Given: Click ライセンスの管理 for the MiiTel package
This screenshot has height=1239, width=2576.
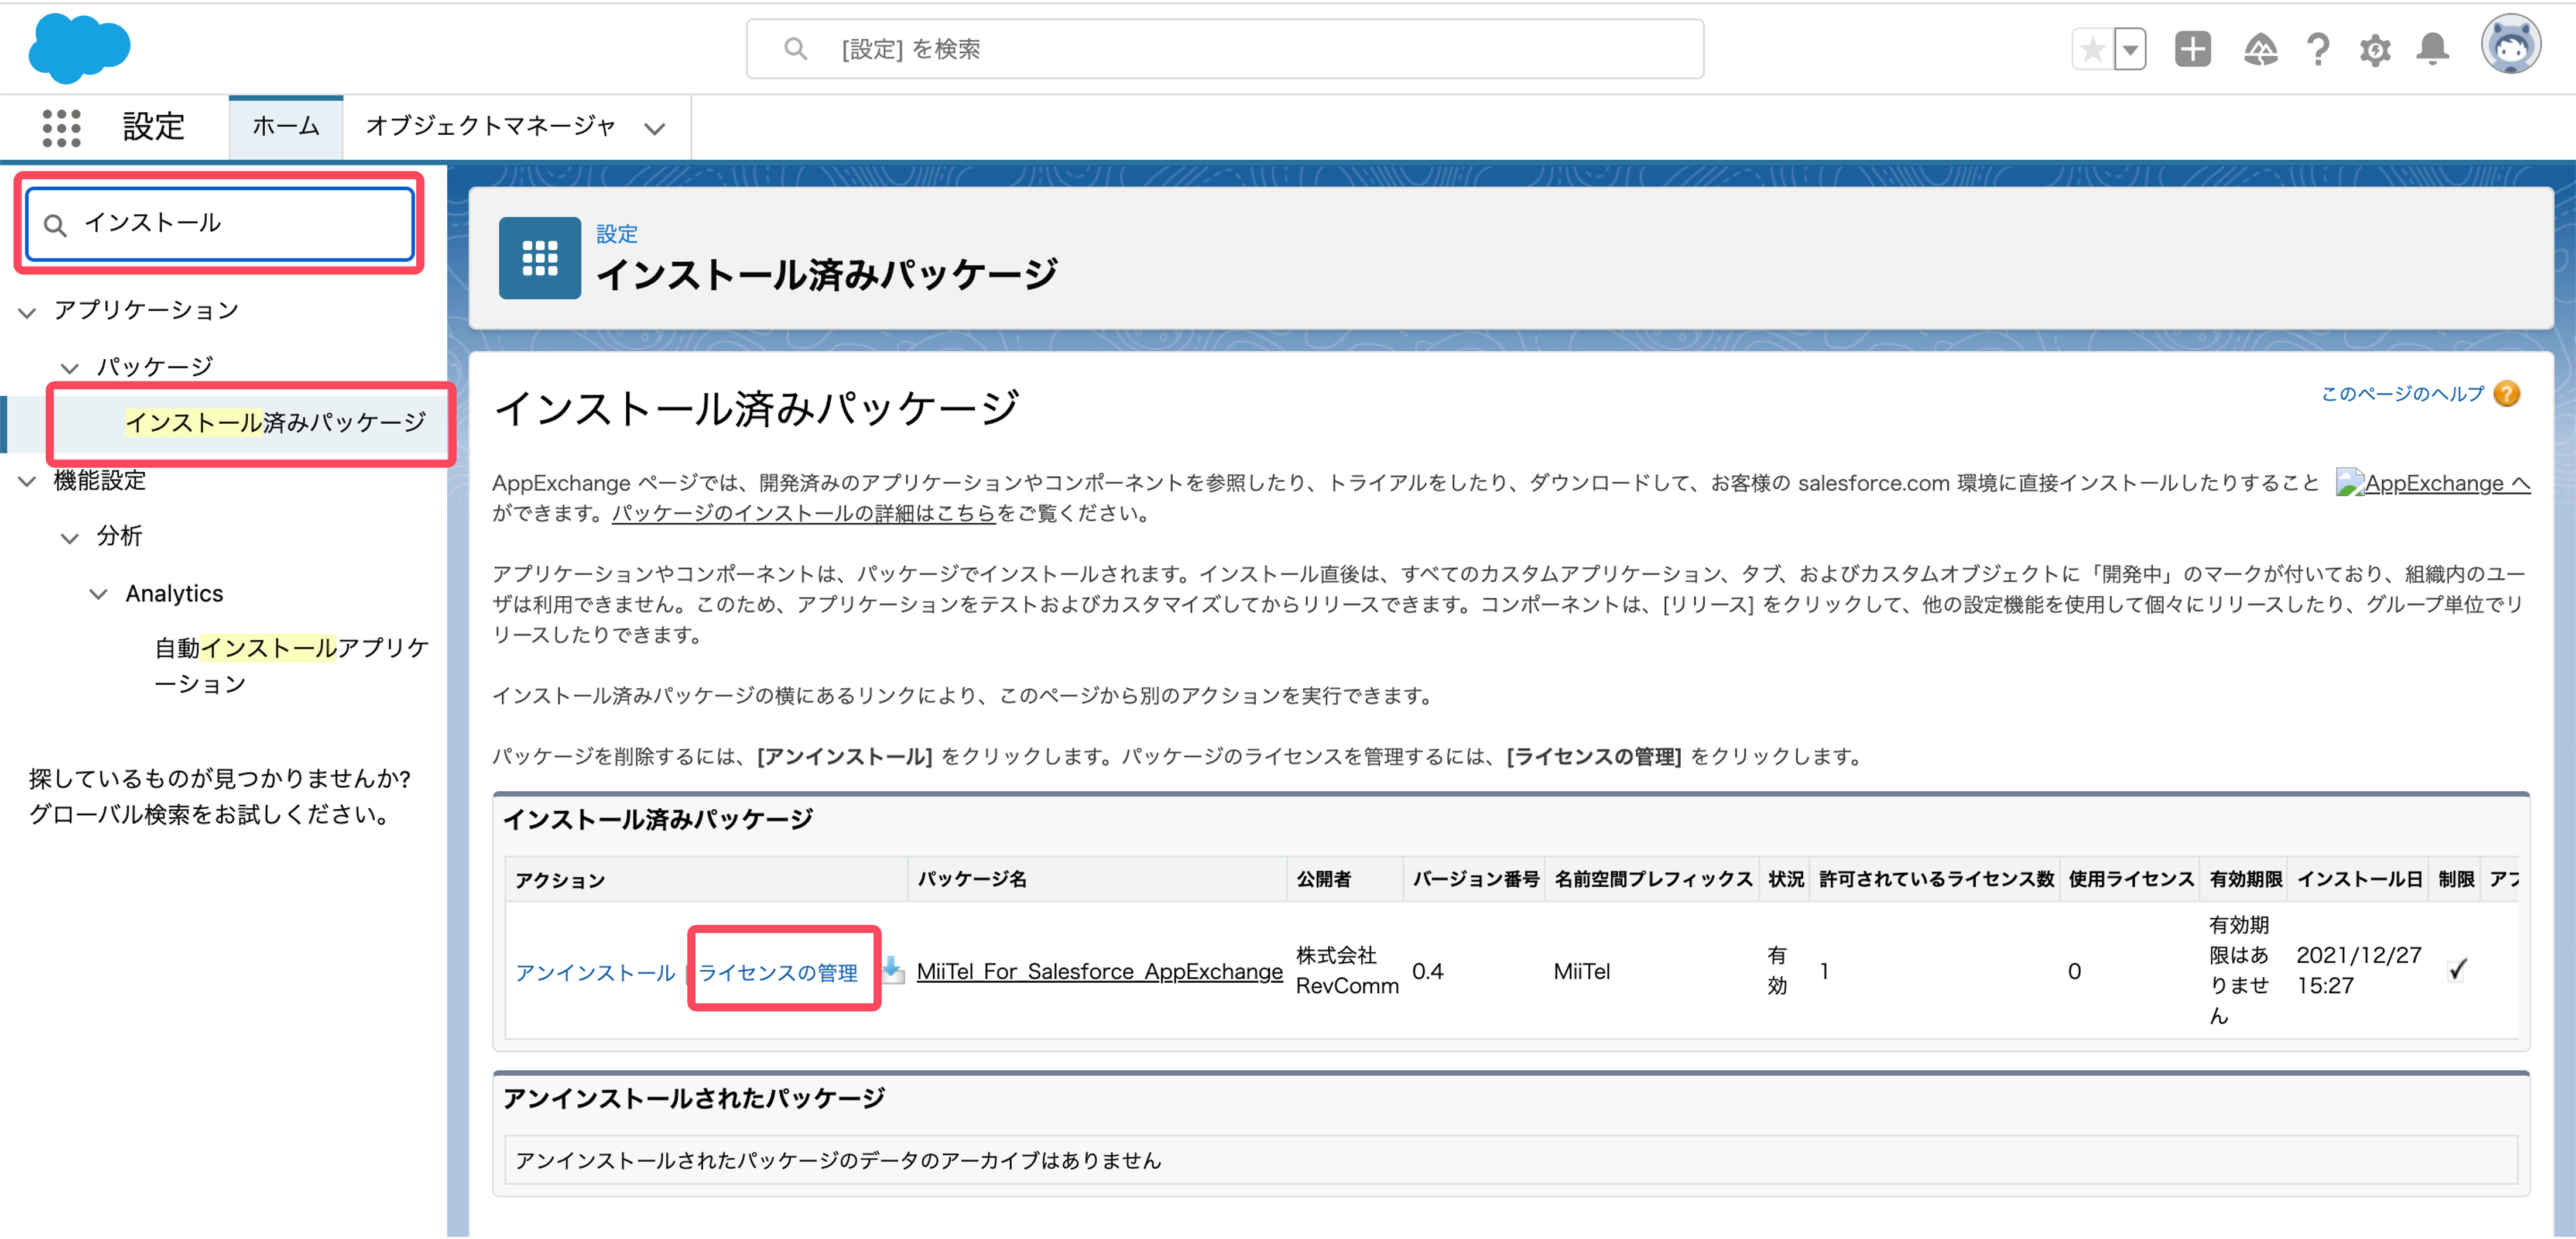Looking at the screenshot, I should (x=778, y=972).
